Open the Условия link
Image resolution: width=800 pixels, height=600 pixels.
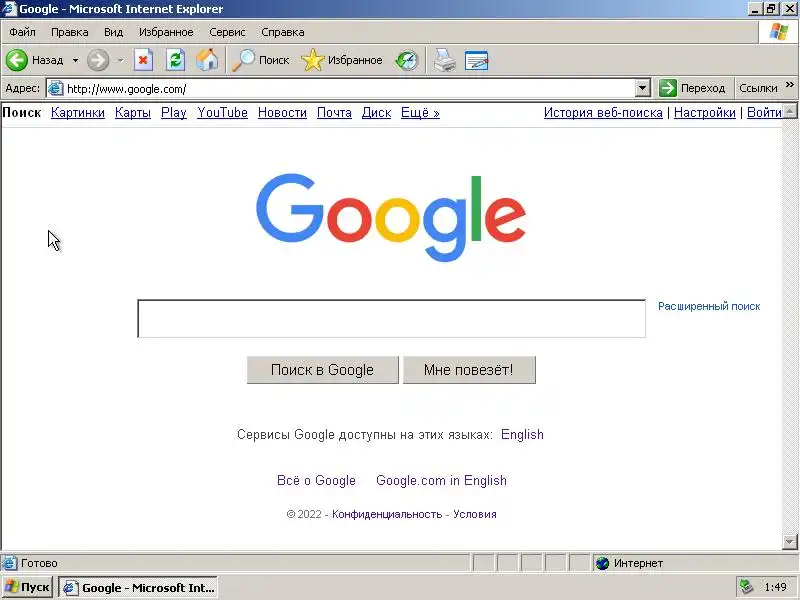pyautogui.click(x=474, y=514)
